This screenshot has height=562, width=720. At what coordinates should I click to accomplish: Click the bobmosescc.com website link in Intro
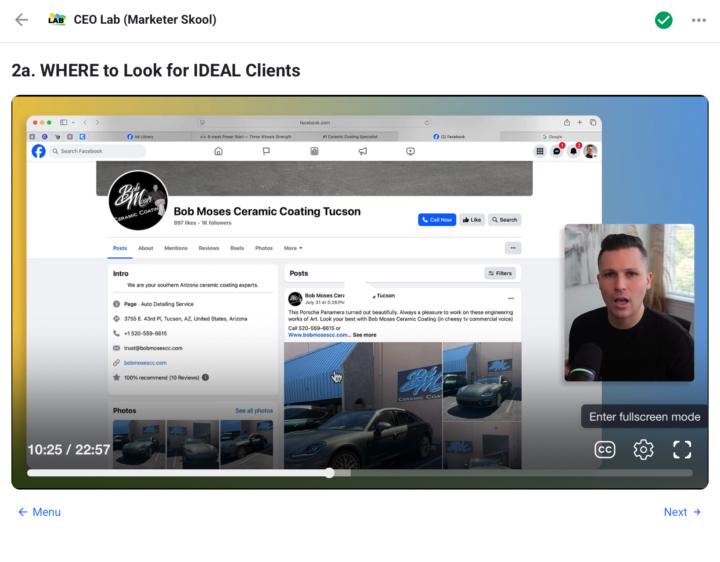[x=145, y=363]
